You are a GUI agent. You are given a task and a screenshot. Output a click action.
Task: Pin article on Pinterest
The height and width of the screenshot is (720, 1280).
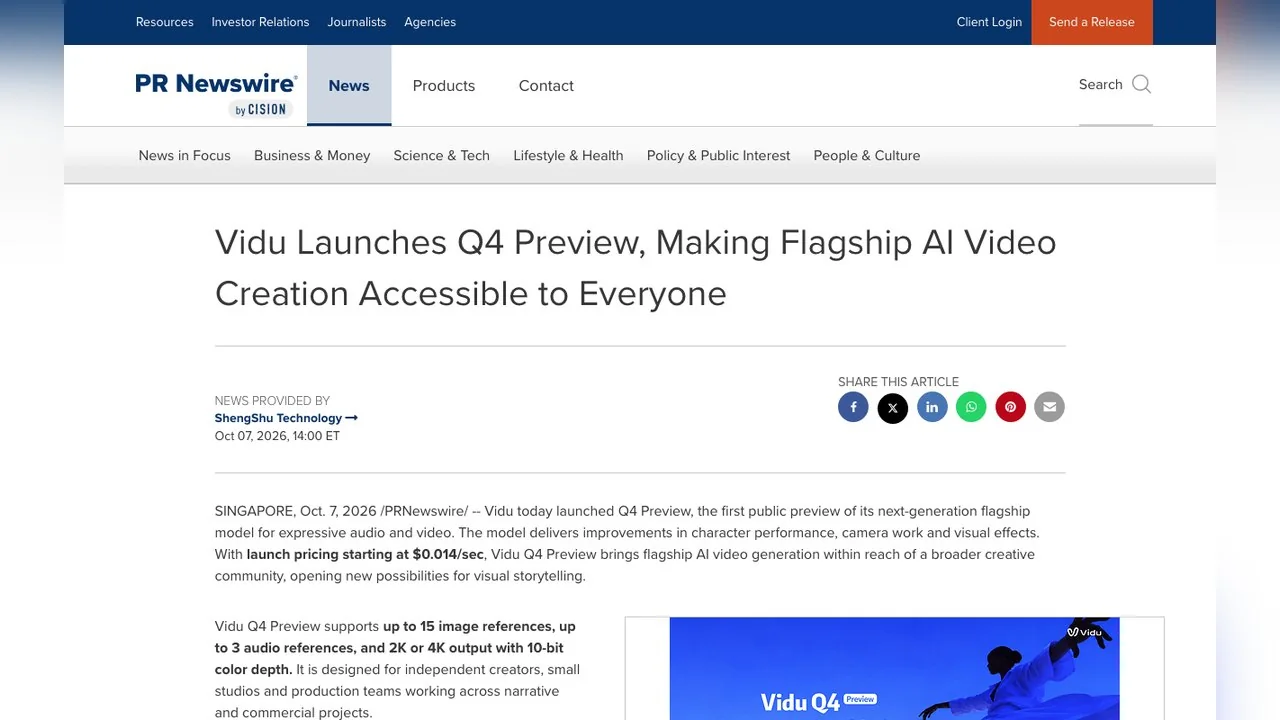tap(1010, 407)
